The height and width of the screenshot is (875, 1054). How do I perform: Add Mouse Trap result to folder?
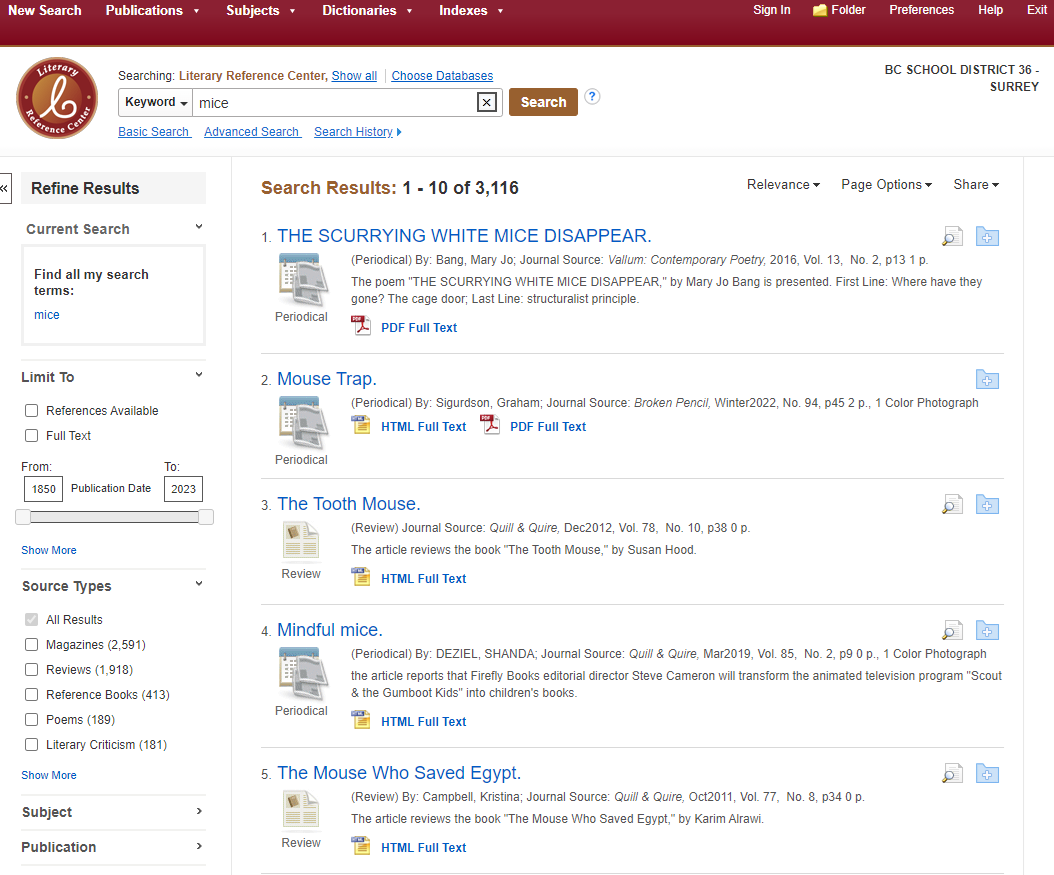pos(987,380)
